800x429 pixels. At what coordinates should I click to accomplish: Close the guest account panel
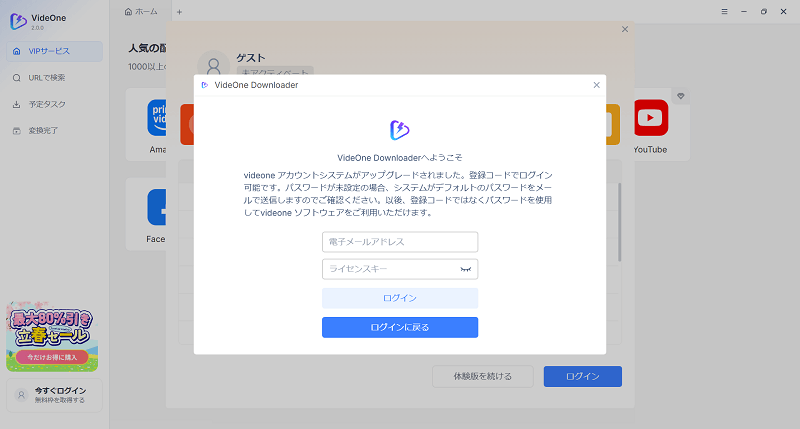[625, 29]
